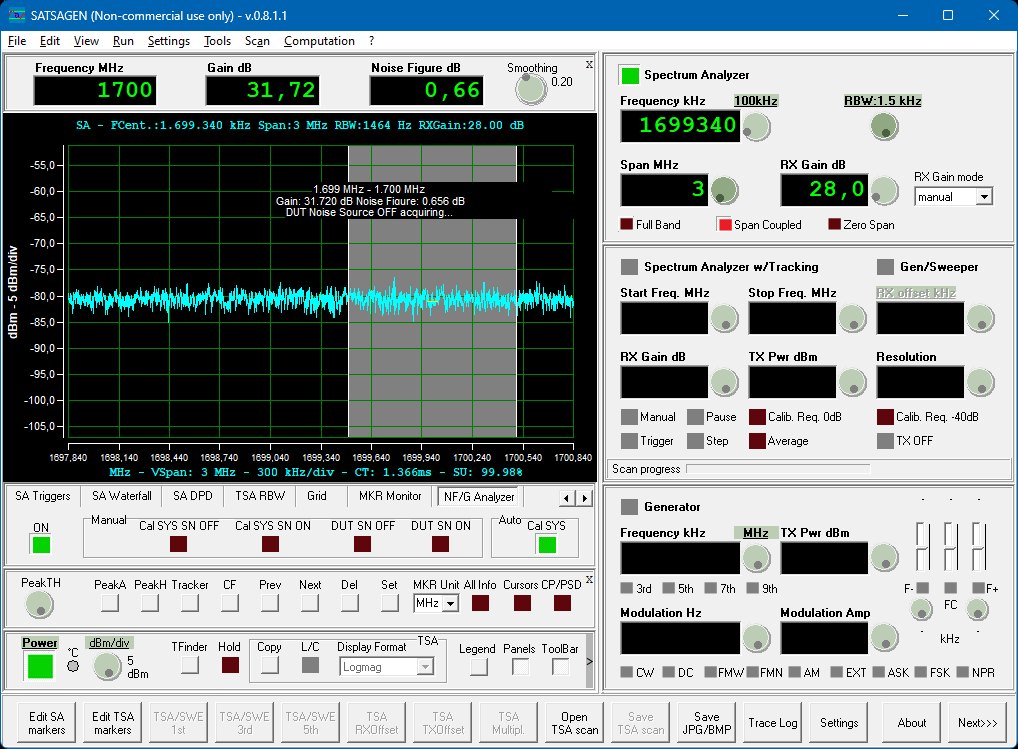Switch to TSA RBW tab
This screenshot has height=749, width=1018.
260,496
